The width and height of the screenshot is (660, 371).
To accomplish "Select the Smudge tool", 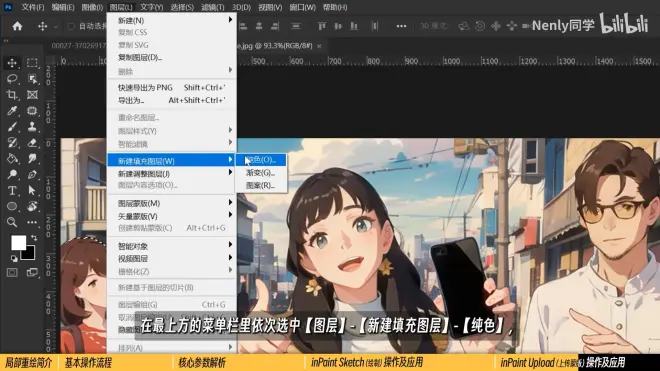I will (x=32, y=159).
